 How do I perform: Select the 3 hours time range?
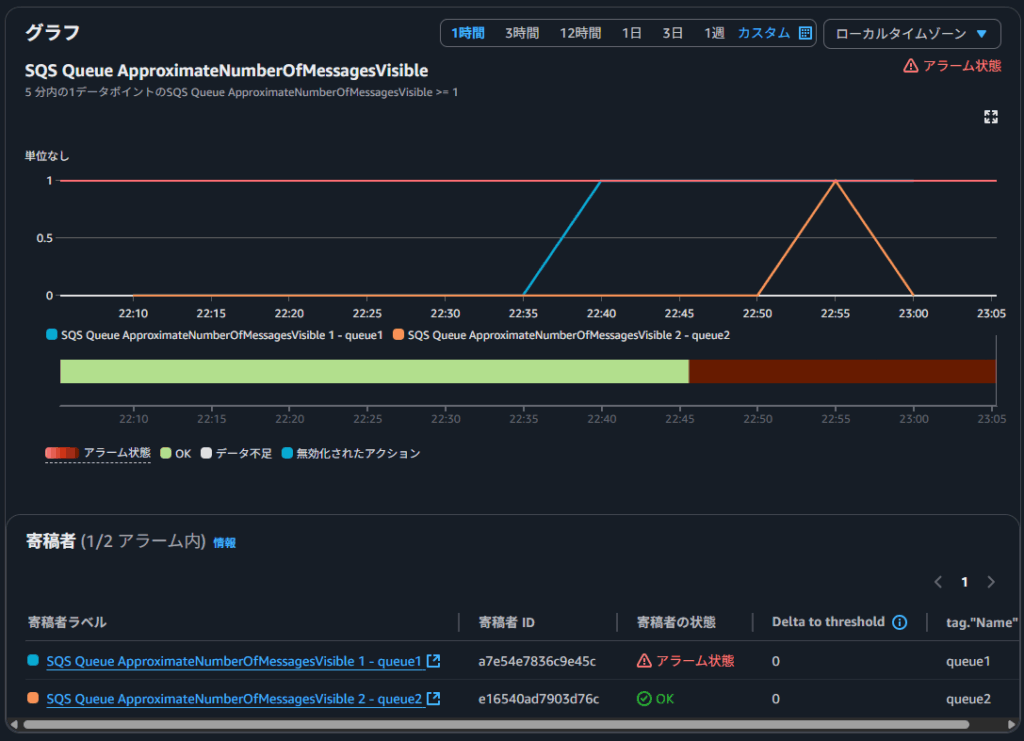coord(521,33)
